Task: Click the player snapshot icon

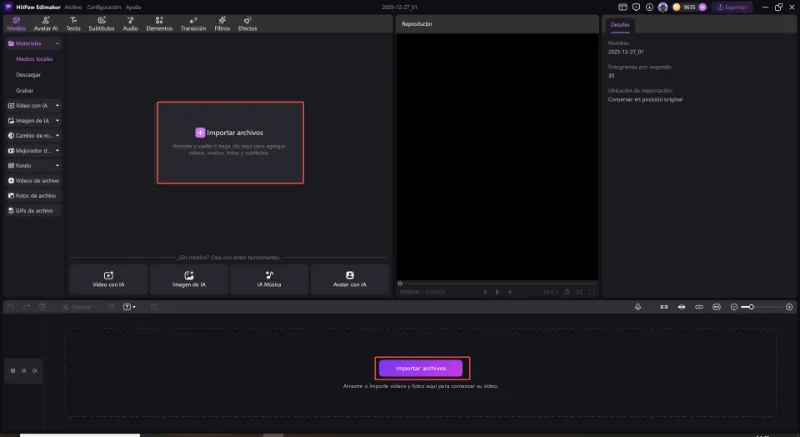Action: [567, 292]
